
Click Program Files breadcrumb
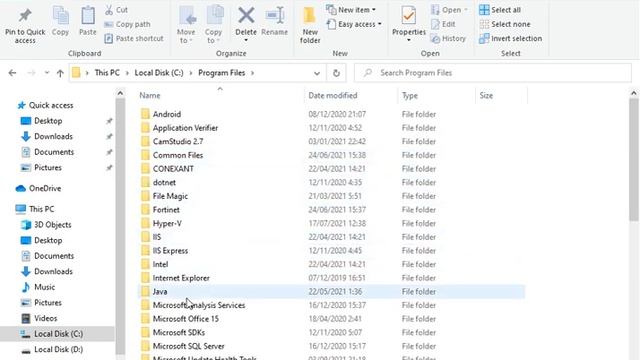(222, 73)
